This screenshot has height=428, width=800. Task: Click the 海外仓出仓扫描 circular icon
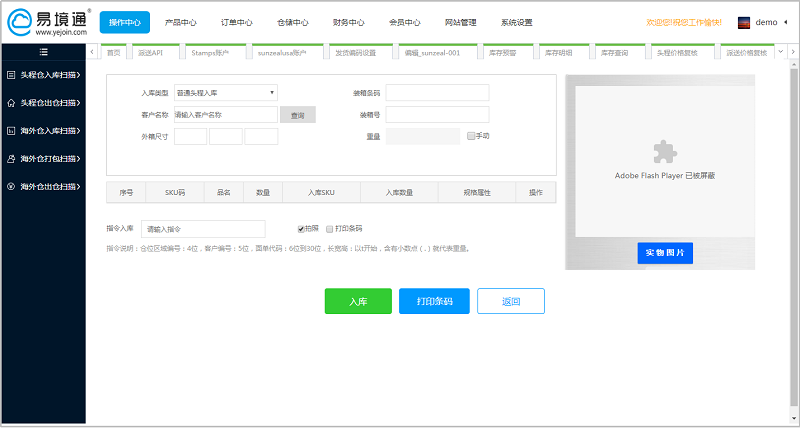[11, 186]
